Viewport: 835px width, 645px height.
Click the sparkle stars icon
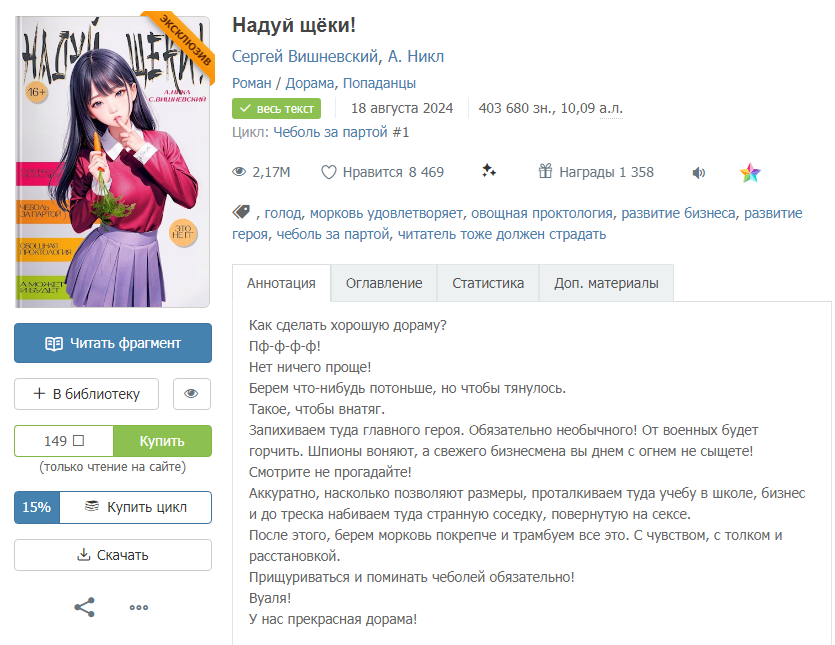click(488, 171)
